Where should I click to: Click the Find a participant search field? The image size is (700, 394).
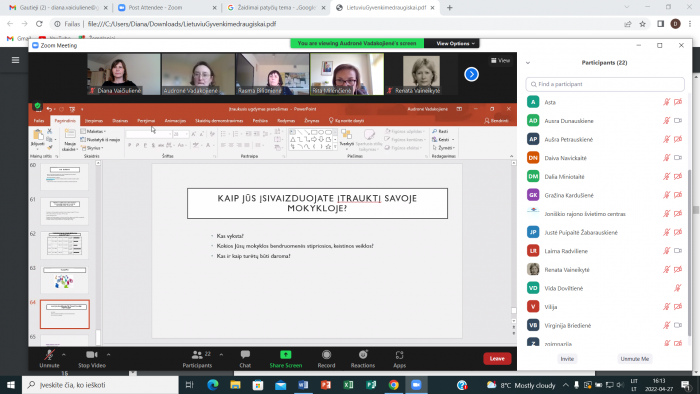click(605, 84)
